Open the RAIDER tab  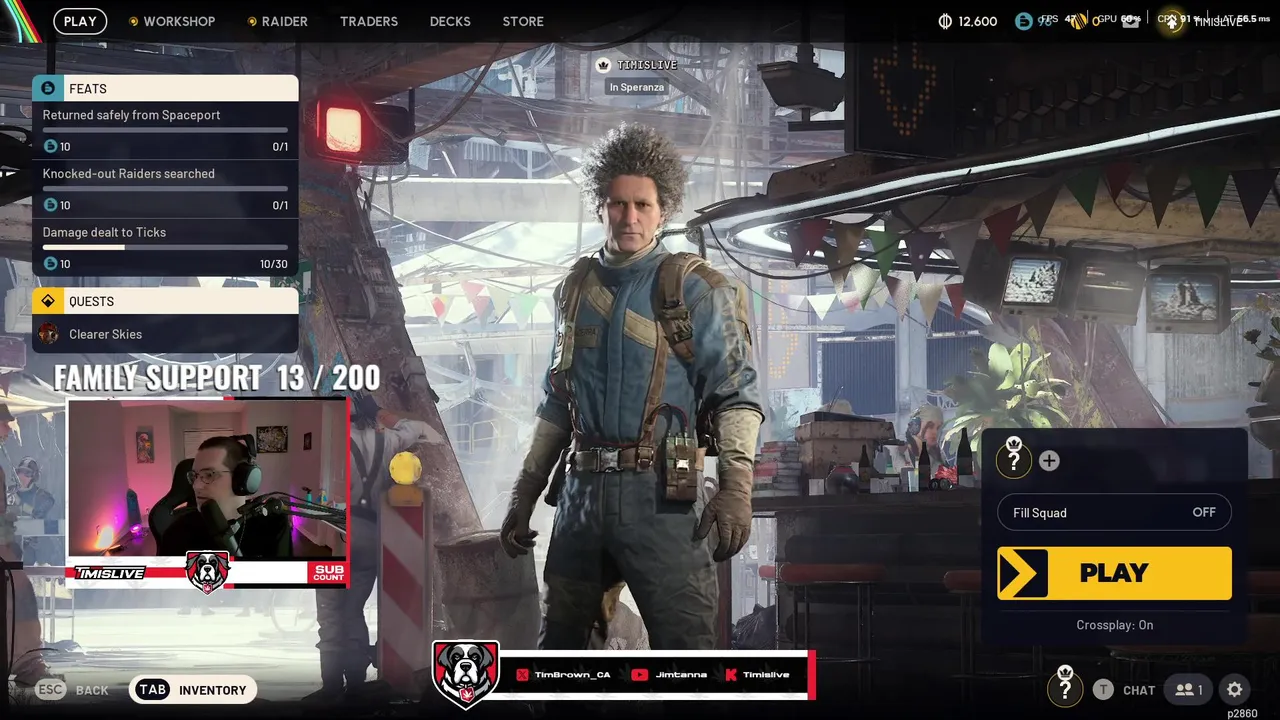(277, 21)
